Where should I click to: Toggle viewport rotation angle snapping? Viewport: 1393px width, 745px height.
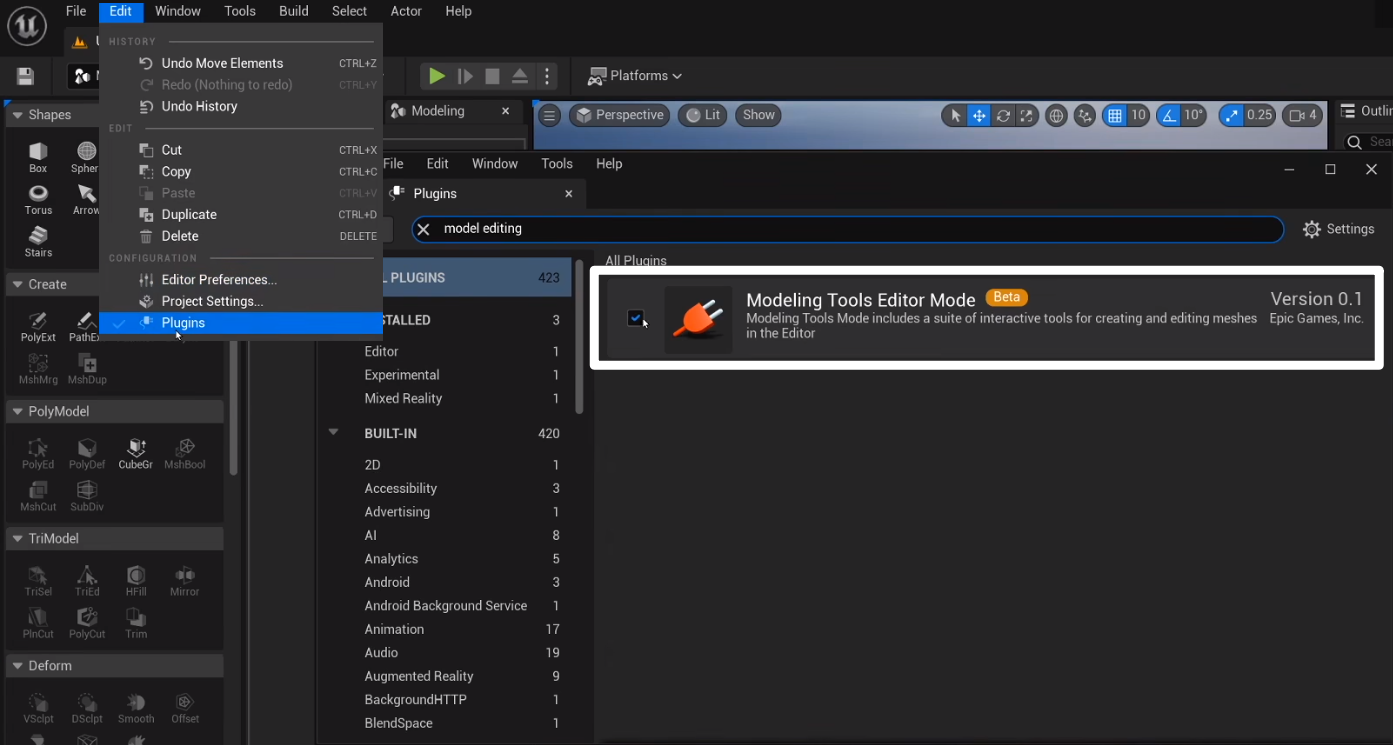pyautogui.click(x=1169, y=116)
